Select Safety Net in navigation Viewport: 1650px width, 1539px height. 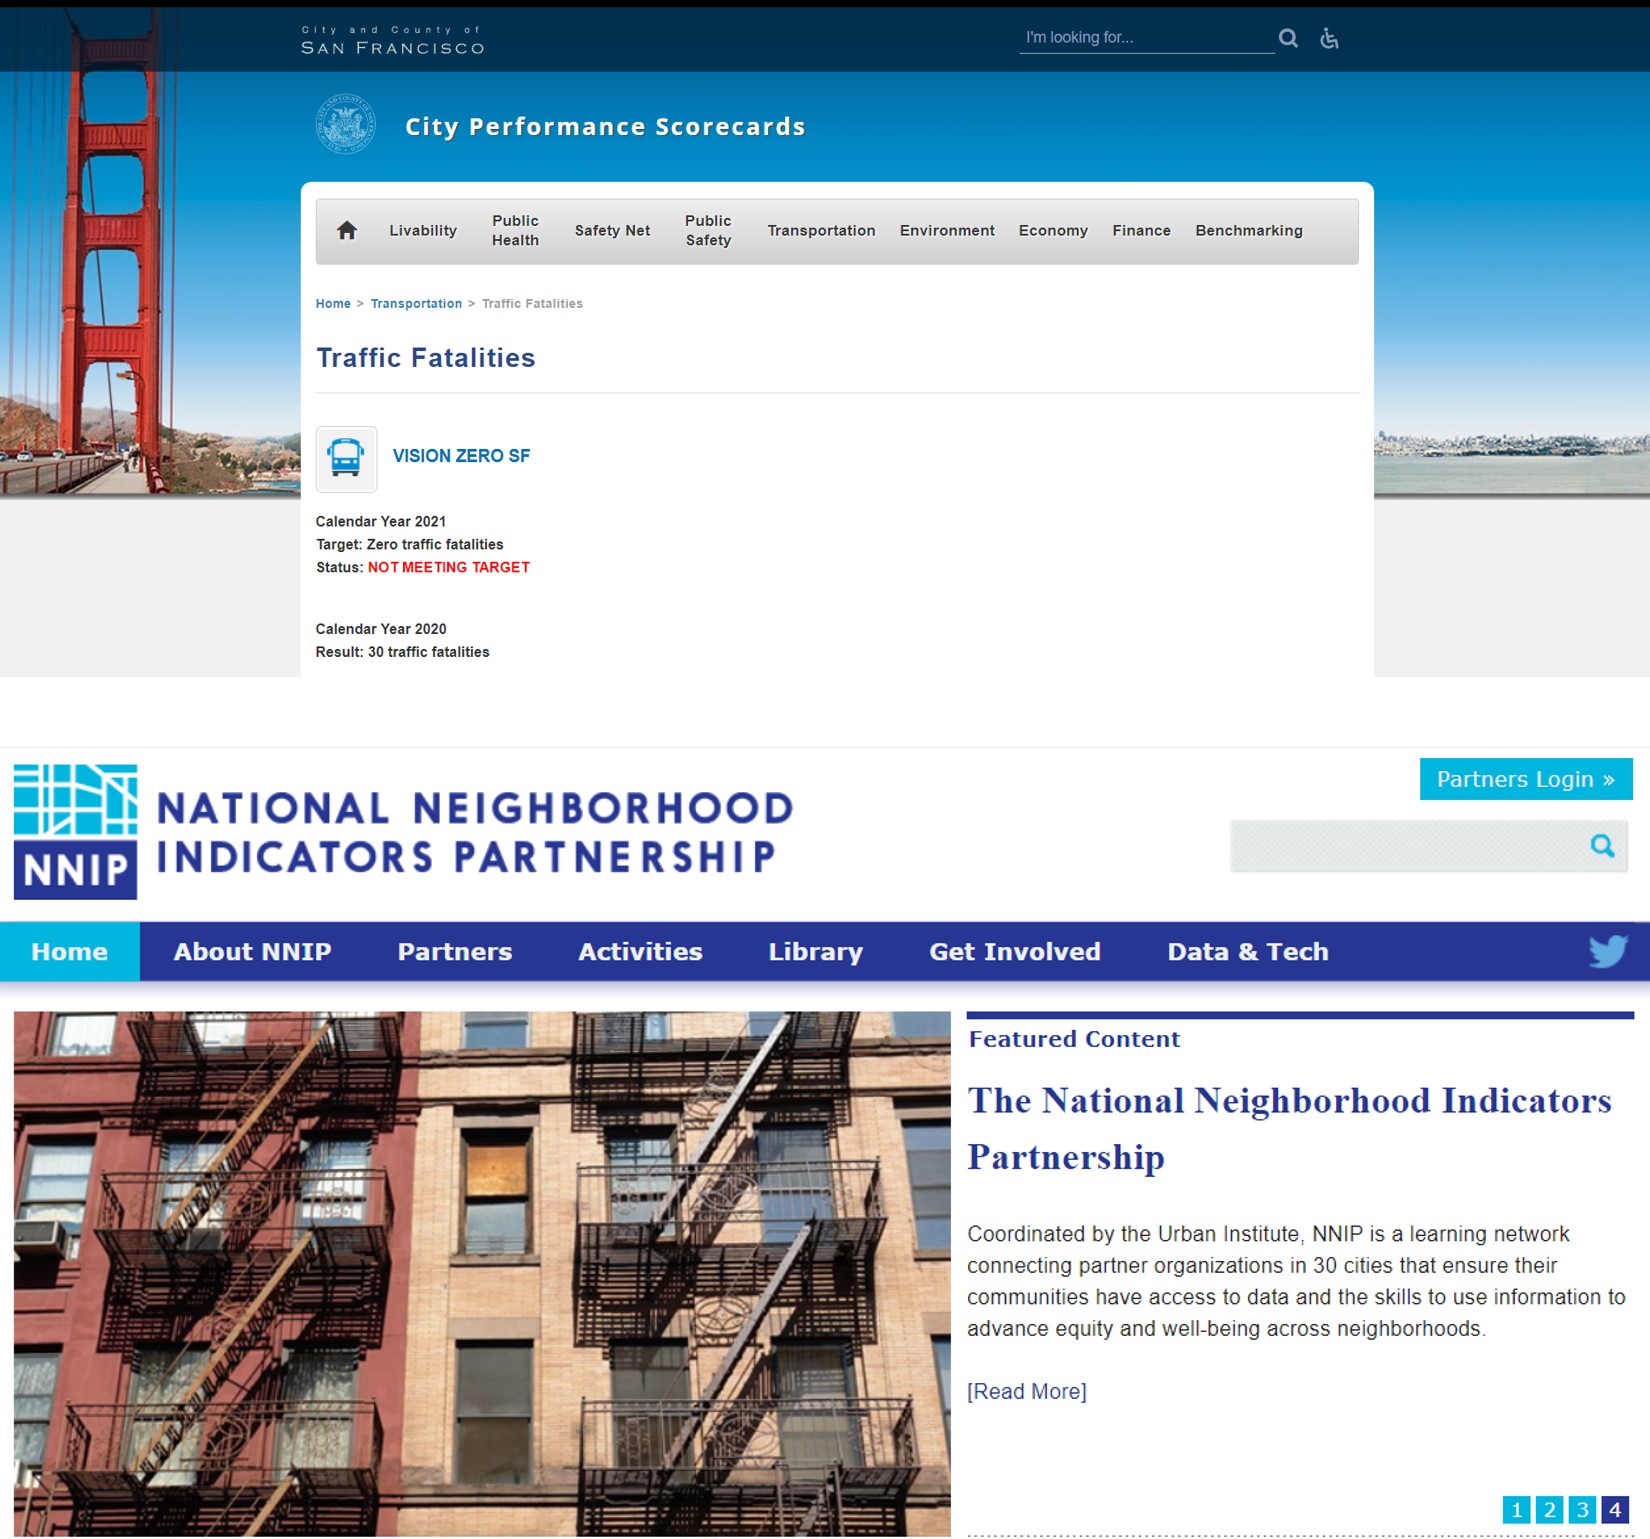pos(612,231)
